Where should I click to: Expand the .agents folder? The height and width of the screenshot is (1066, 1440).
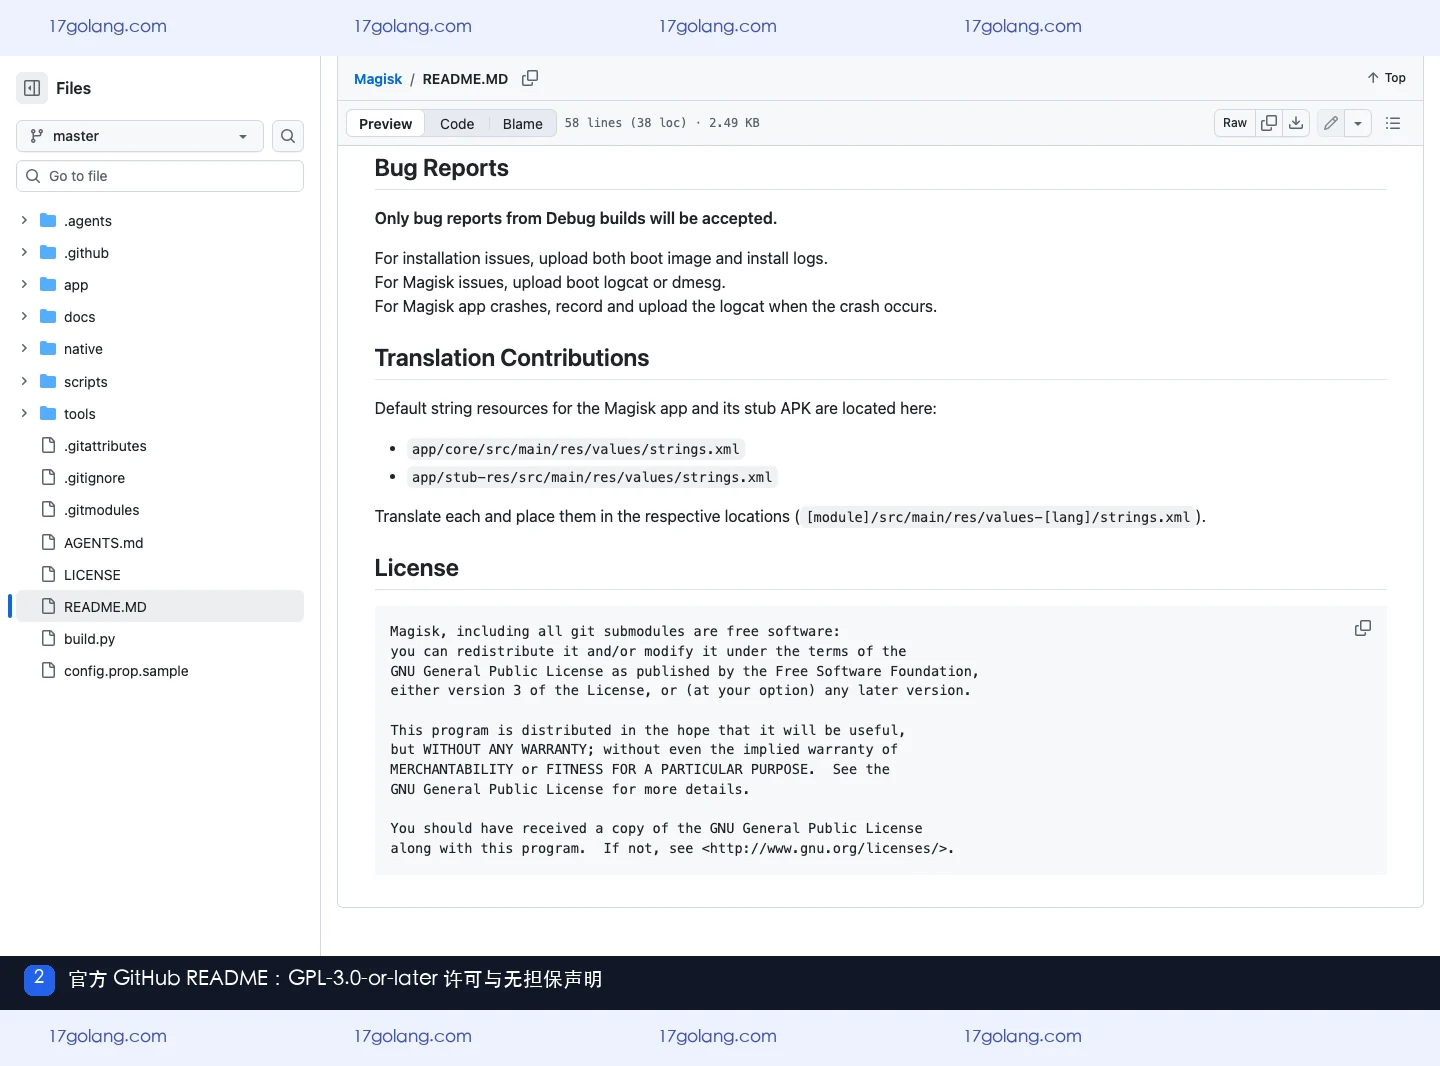click(24, 220)
